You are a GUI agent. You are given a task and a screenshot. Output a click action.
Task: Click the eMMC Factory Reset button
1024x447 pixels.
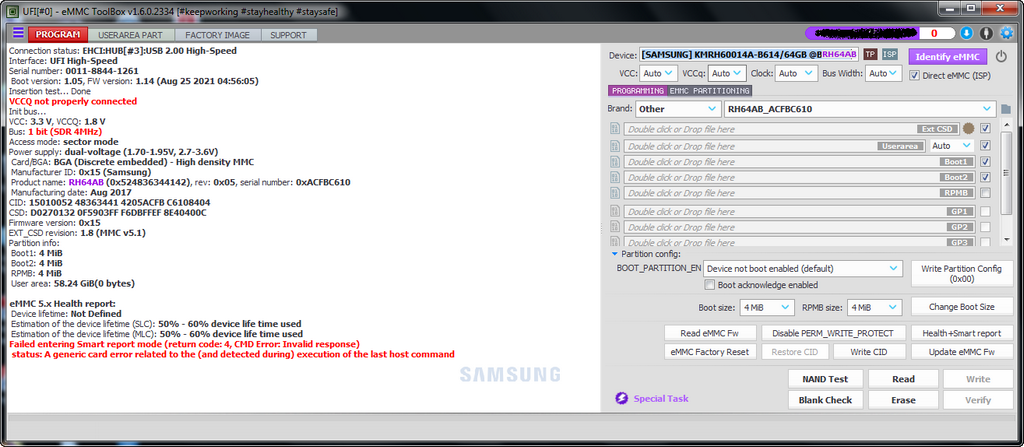(x=710, y=352)
